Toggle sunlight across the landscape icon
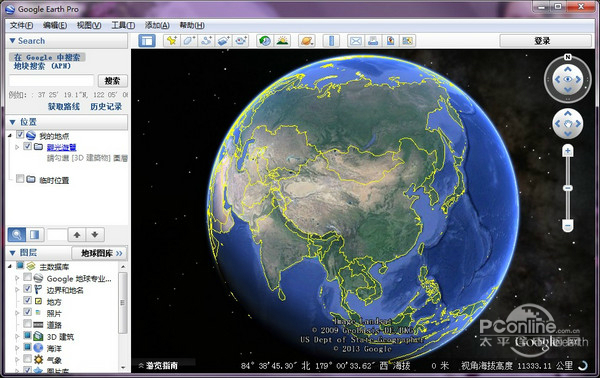Image resolution: width=600 pixels, height=378 pixels. (282, 41)
